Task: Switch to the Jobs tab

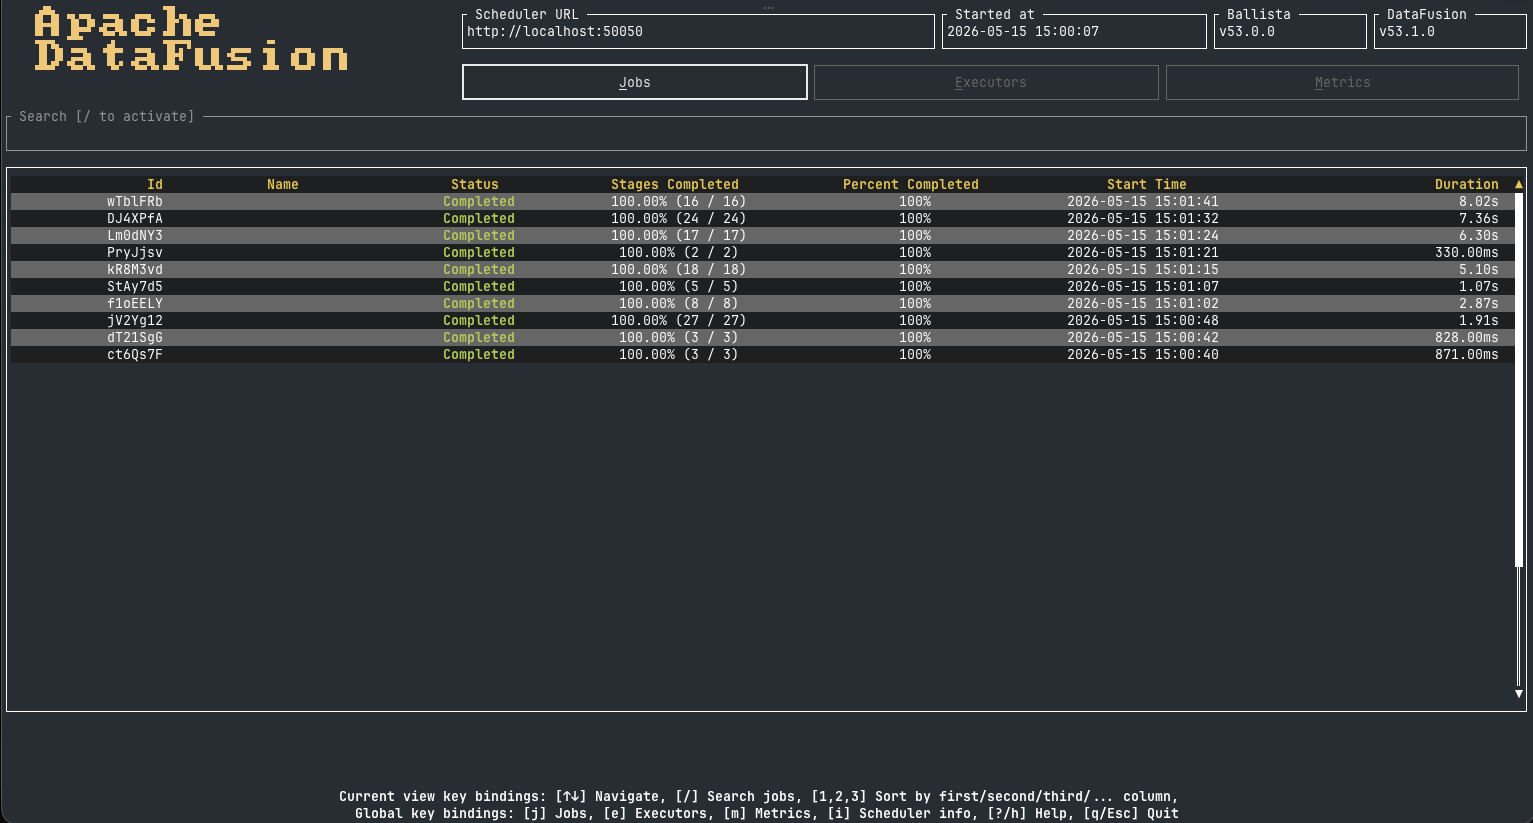Action: click(x=634, y=82)
